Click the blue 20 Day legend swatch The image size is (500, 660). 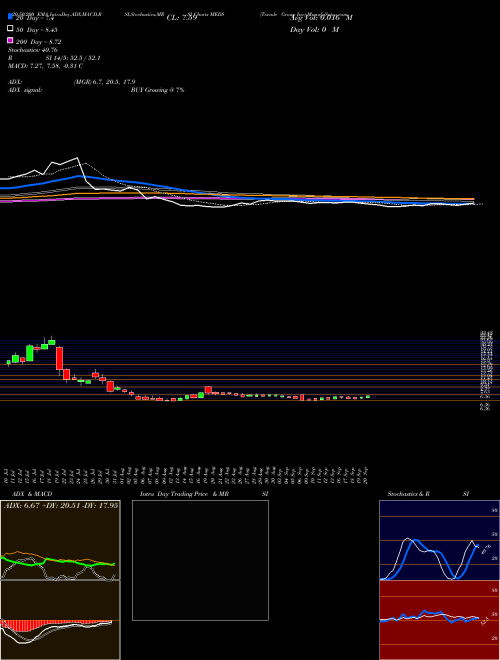pyautogui.click(x=10, y=17)
